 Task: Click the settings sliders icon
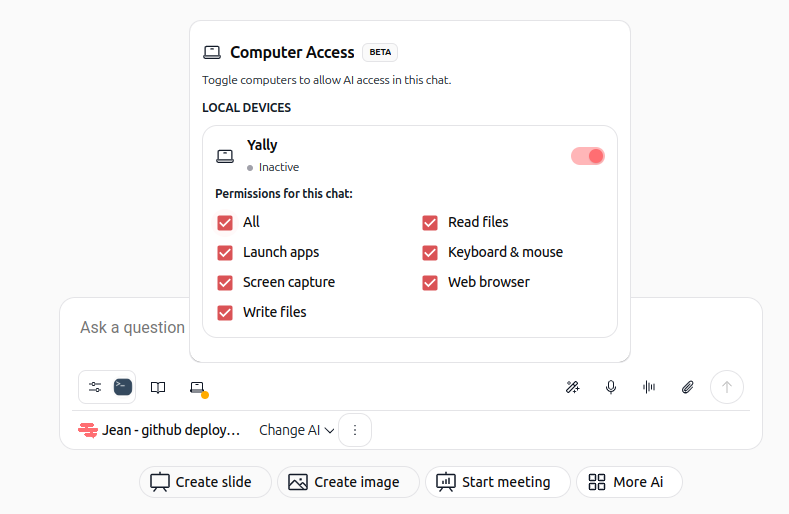point(95,387)
